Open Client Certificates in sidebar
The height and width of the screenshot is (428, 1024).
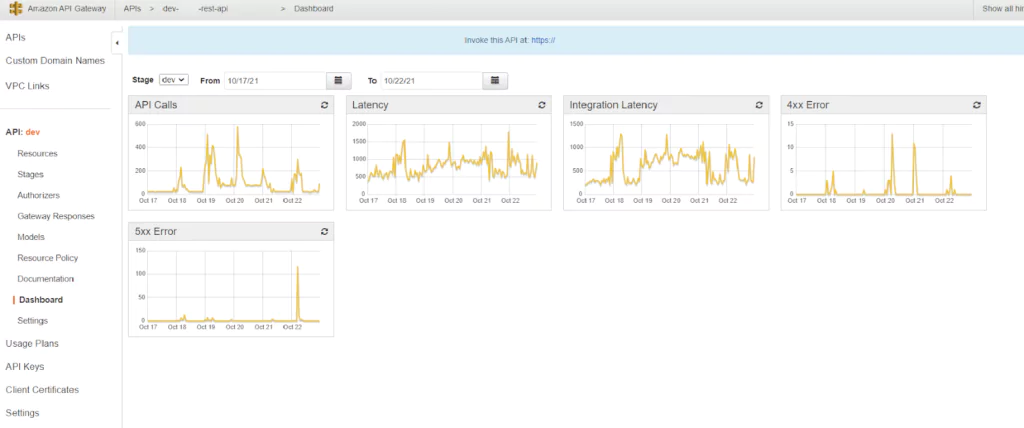[42, 390]
